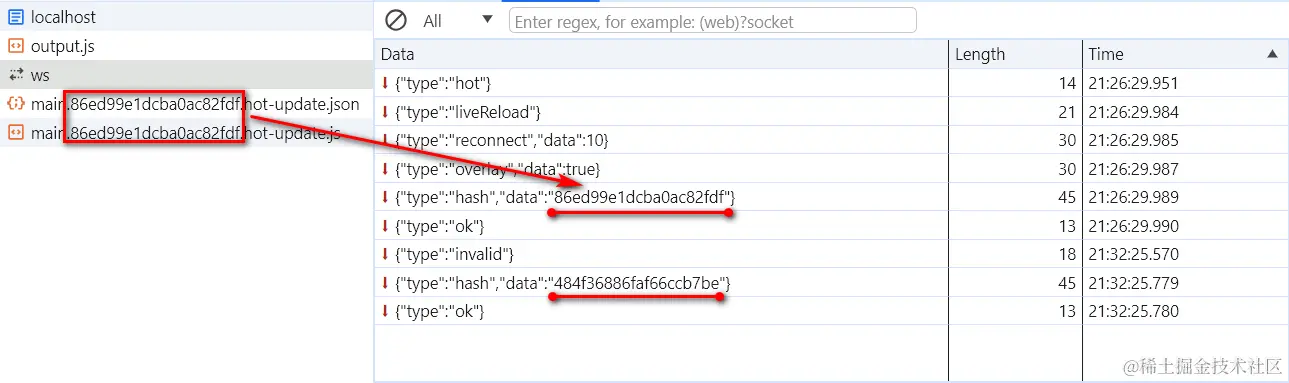
Task: Clear messages with the block icon
Action: pyautogui.click(x=396, y=20)
